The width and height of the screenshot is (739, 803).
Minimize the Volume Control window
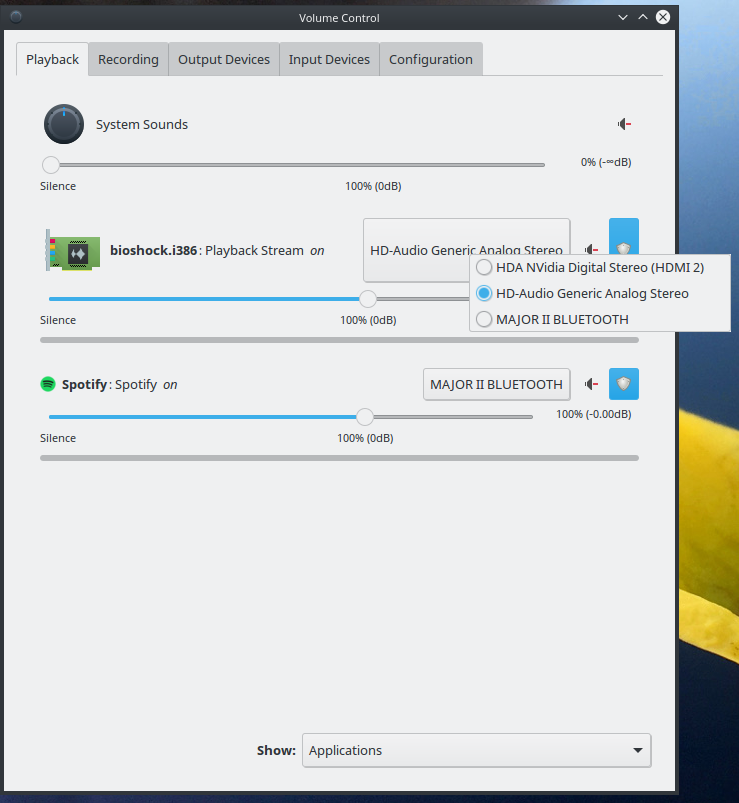(x=623, y=17)
